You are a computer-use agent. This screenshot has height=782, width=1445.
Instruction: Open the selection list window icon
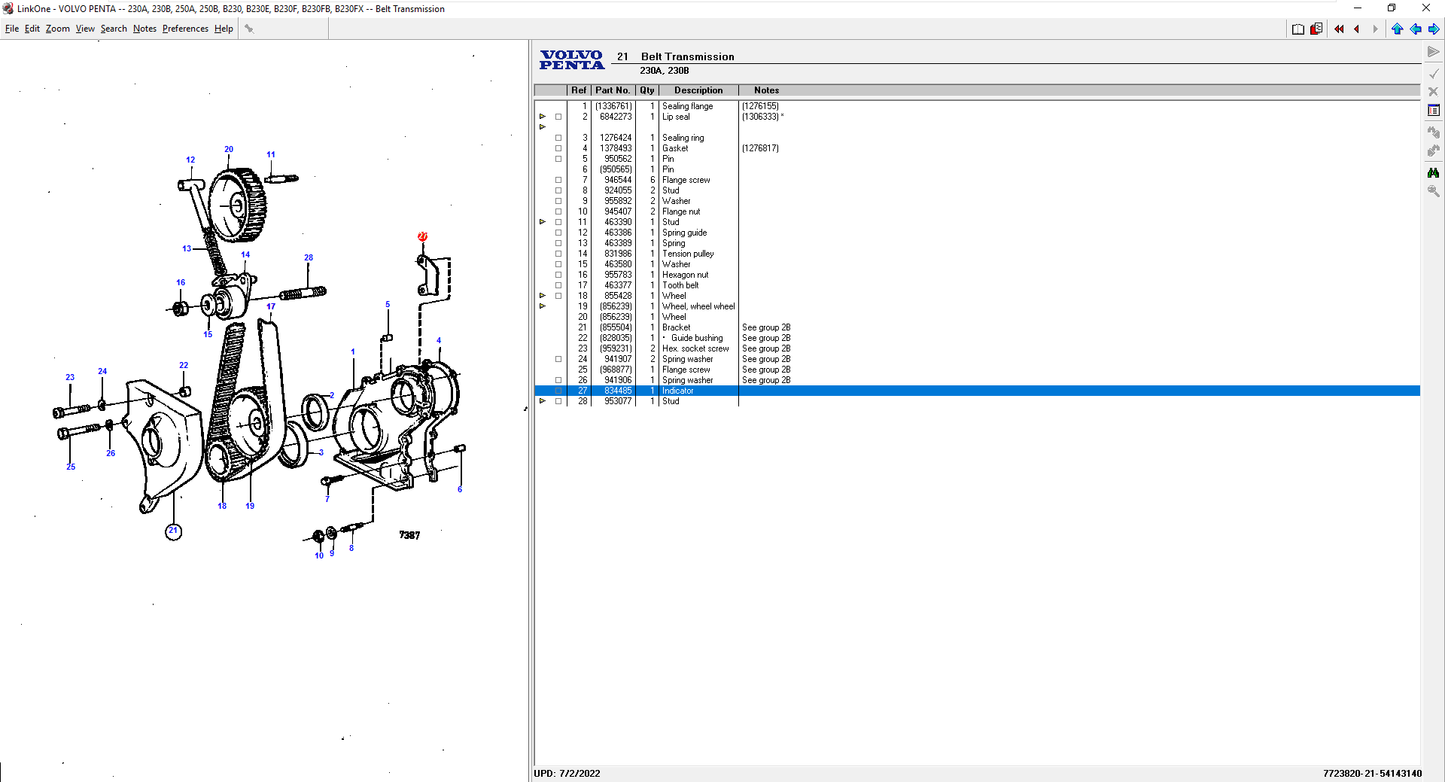[x=1433, y=110]
